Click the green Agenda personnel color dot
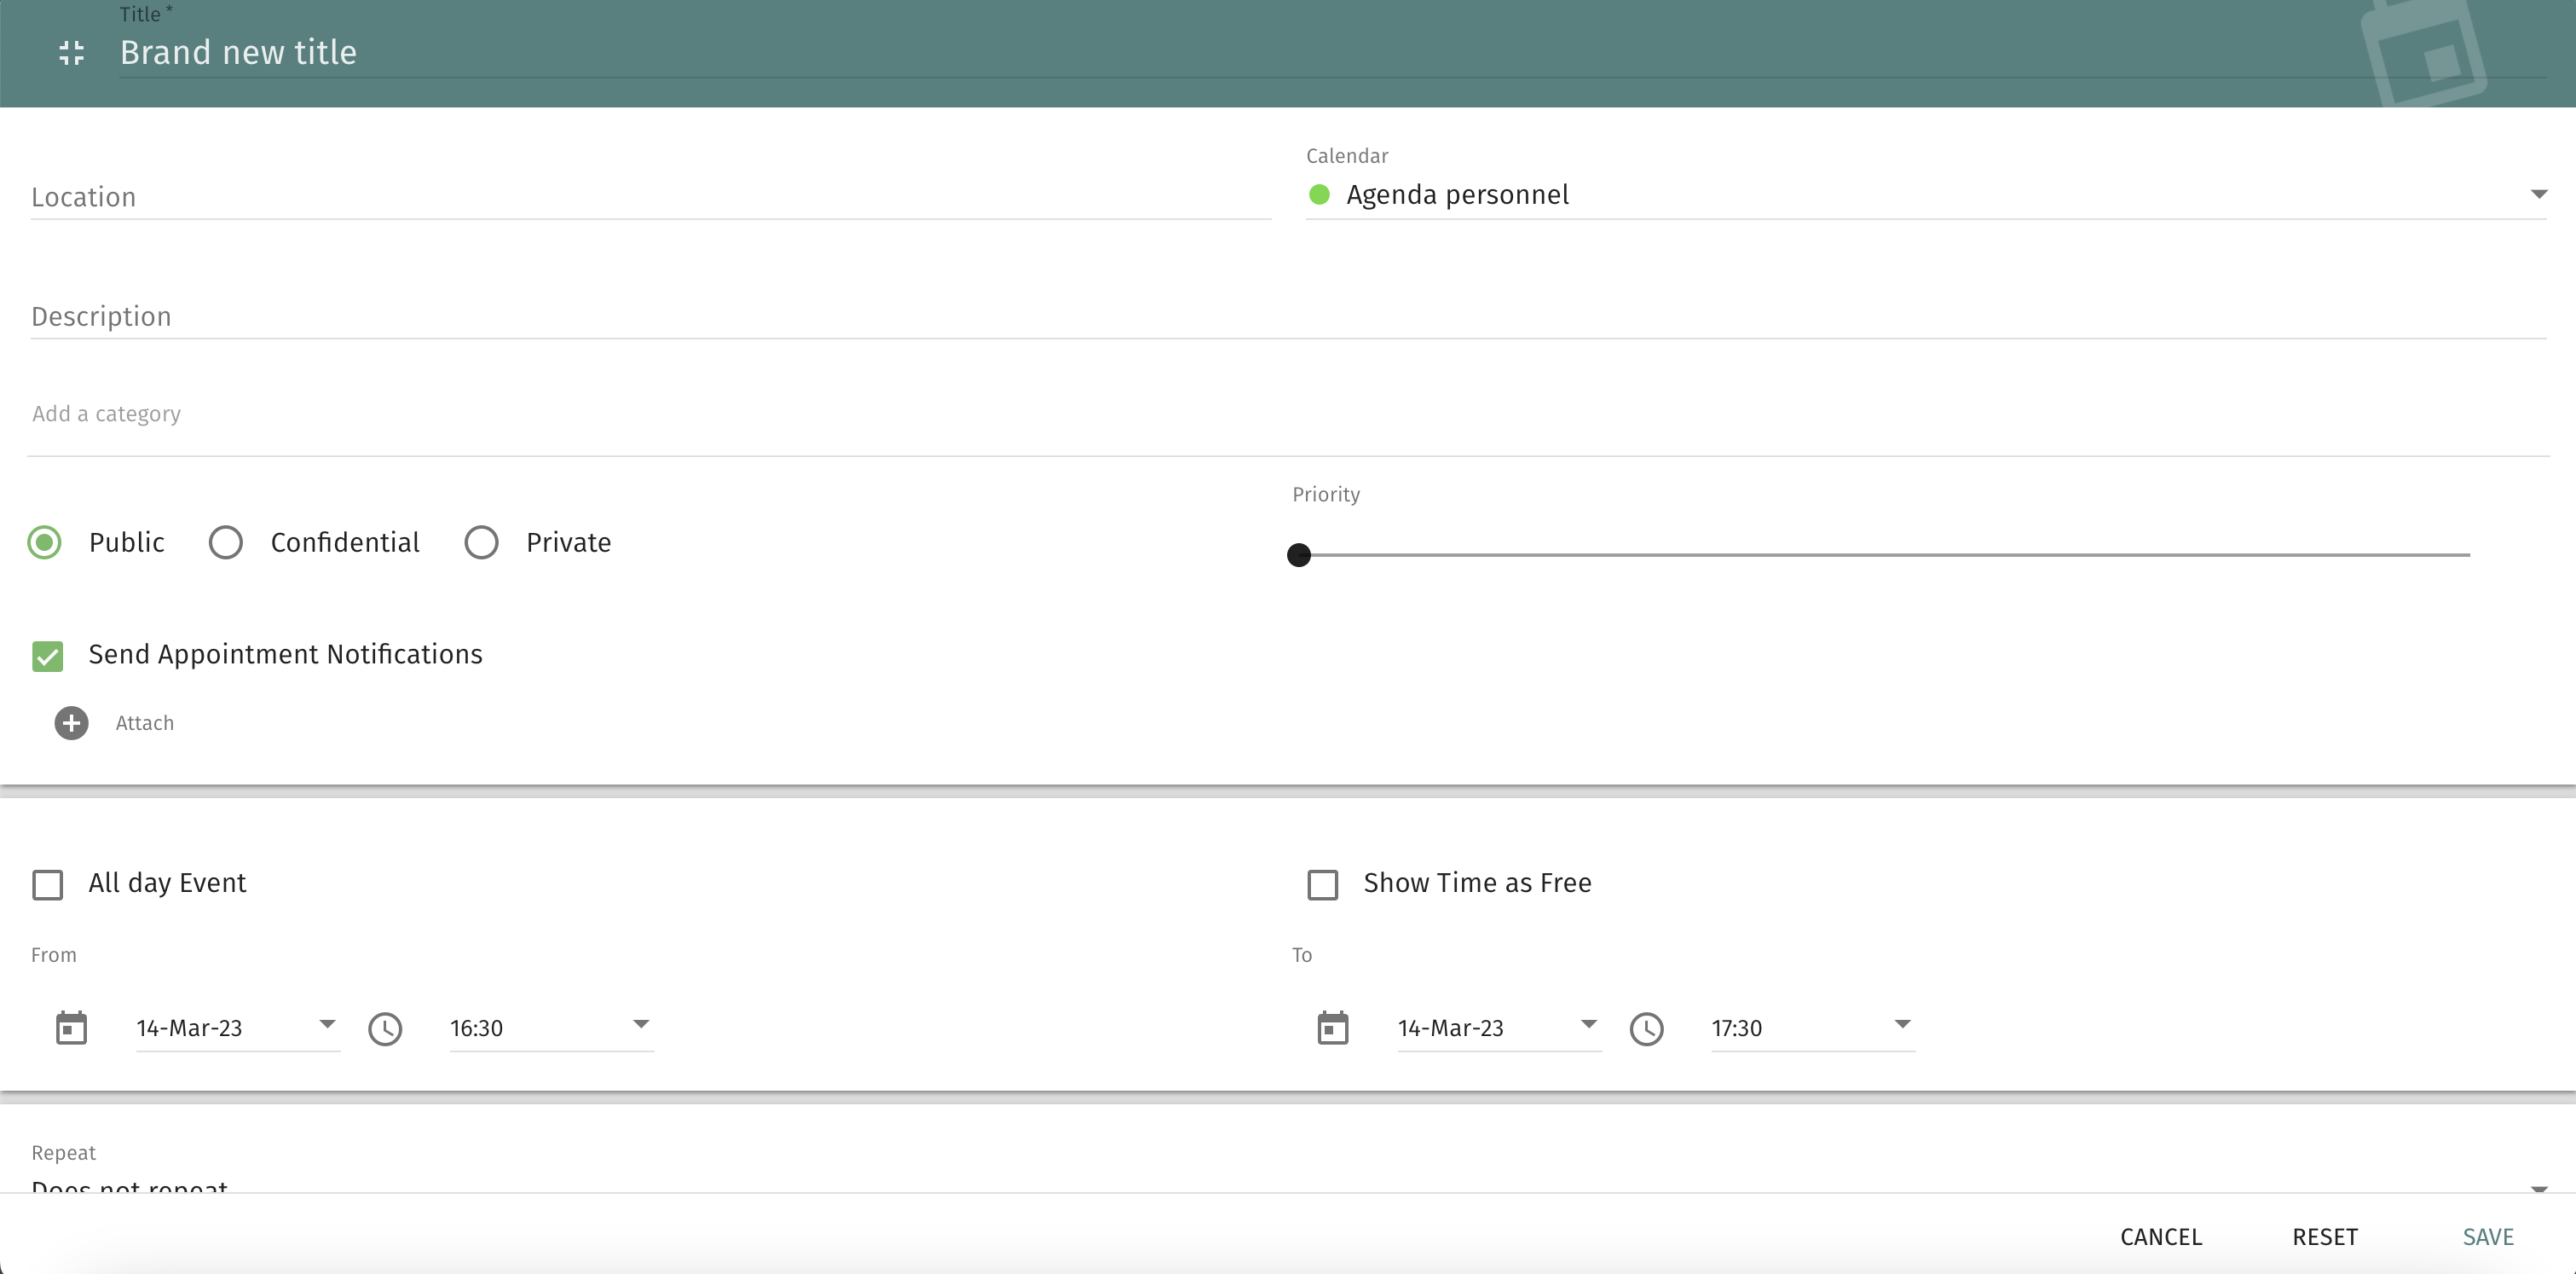Screen dimensions: 2576x1274 1319,195
